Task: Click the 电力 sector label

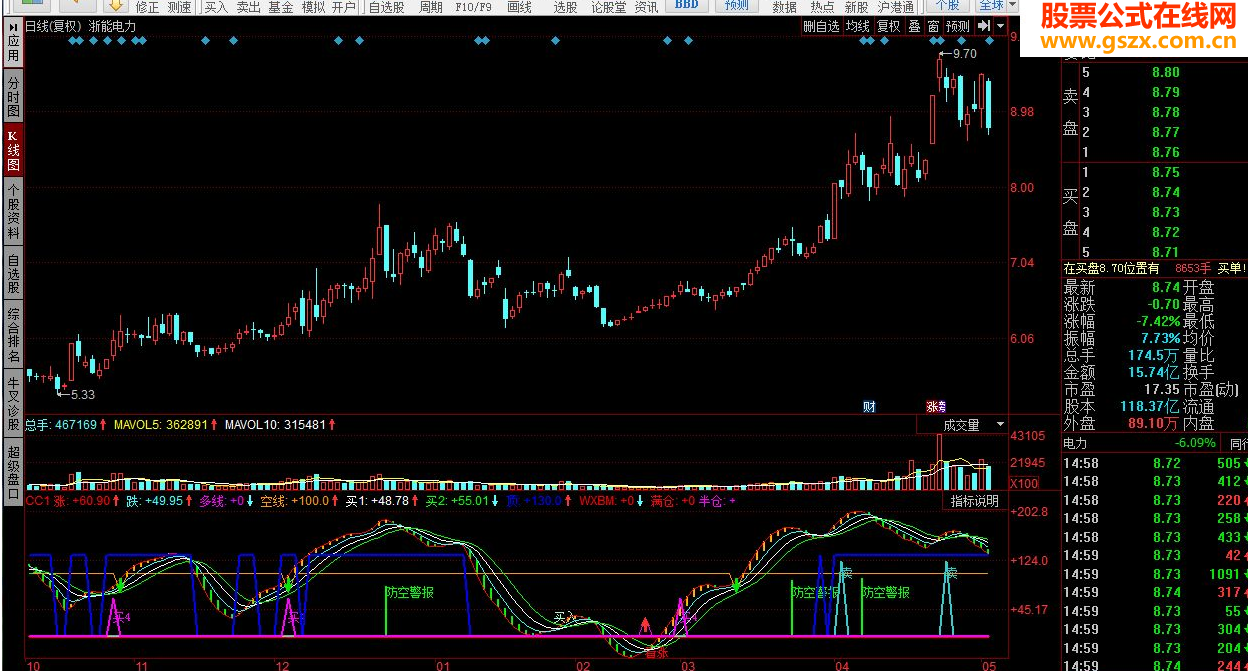Action: pyautogui.click(x=1076, y=443)
